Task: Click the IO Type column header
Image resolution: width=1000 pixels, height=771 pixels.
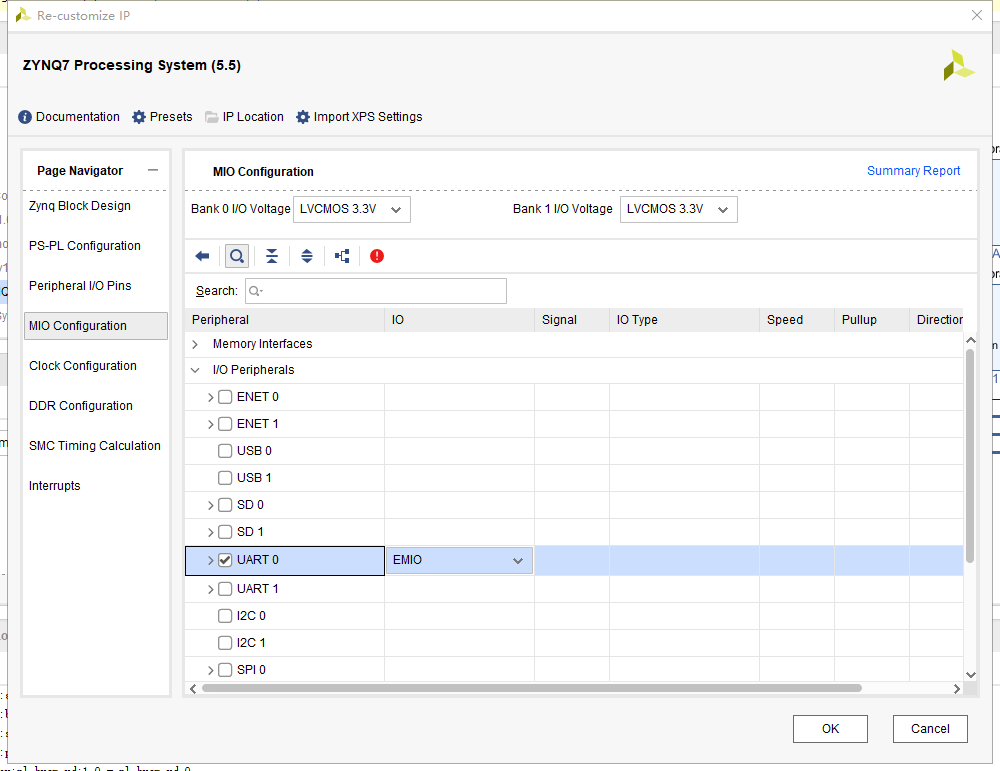Action: tap(684, 320)
